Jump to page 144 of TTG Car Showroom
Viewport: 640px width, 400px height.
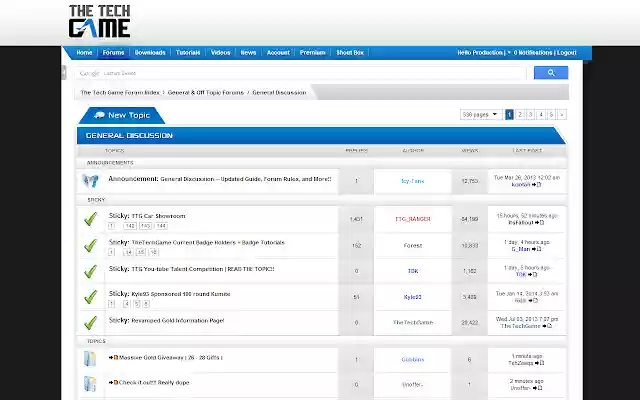(161, 226)
